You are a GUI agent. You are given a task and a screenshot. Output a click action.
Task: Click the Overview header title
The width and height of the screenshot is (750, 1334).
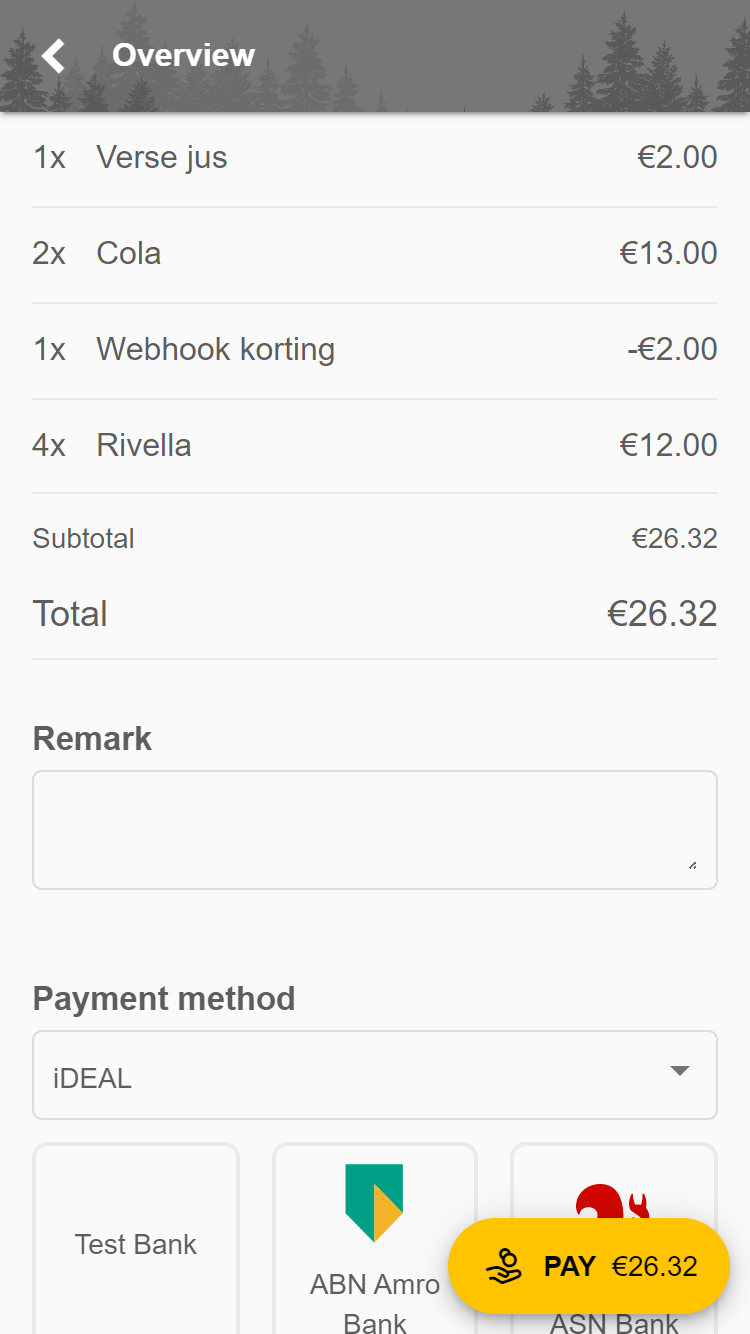[x=184, y=55]
